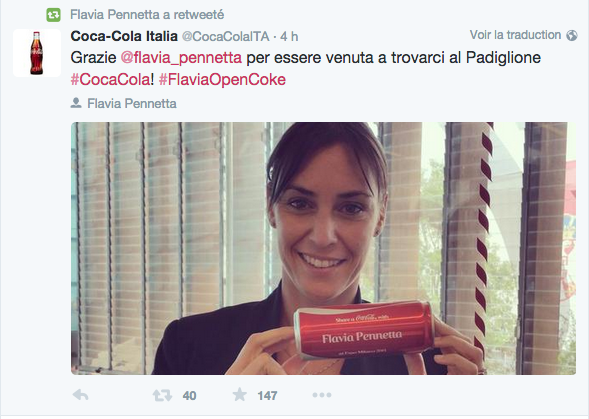Viewport: 589px width, 419px height.
Task: Retweet this Coca-Cola Italia tweet
Action: (162, 395)
